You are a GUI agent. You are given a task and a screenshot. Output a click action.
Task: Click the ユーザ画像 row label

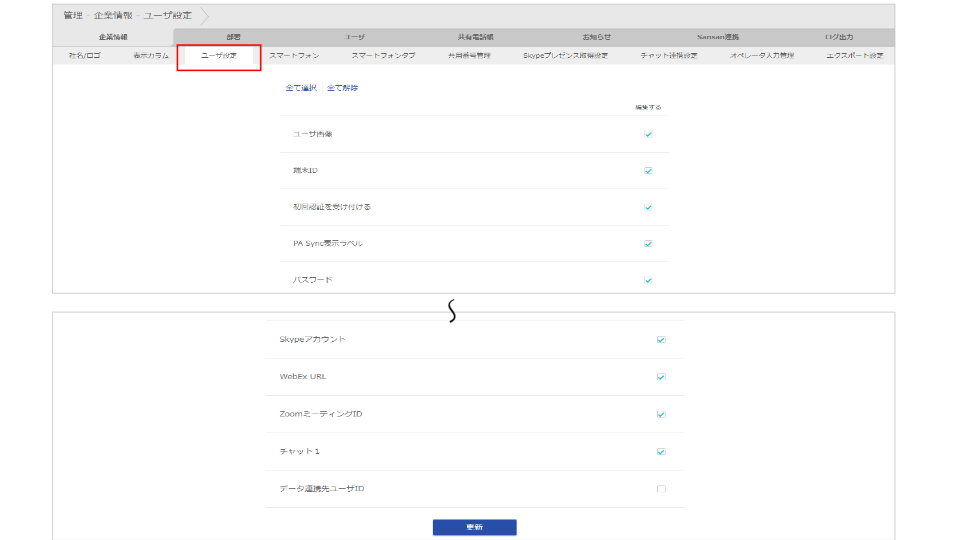click(312, 133)
